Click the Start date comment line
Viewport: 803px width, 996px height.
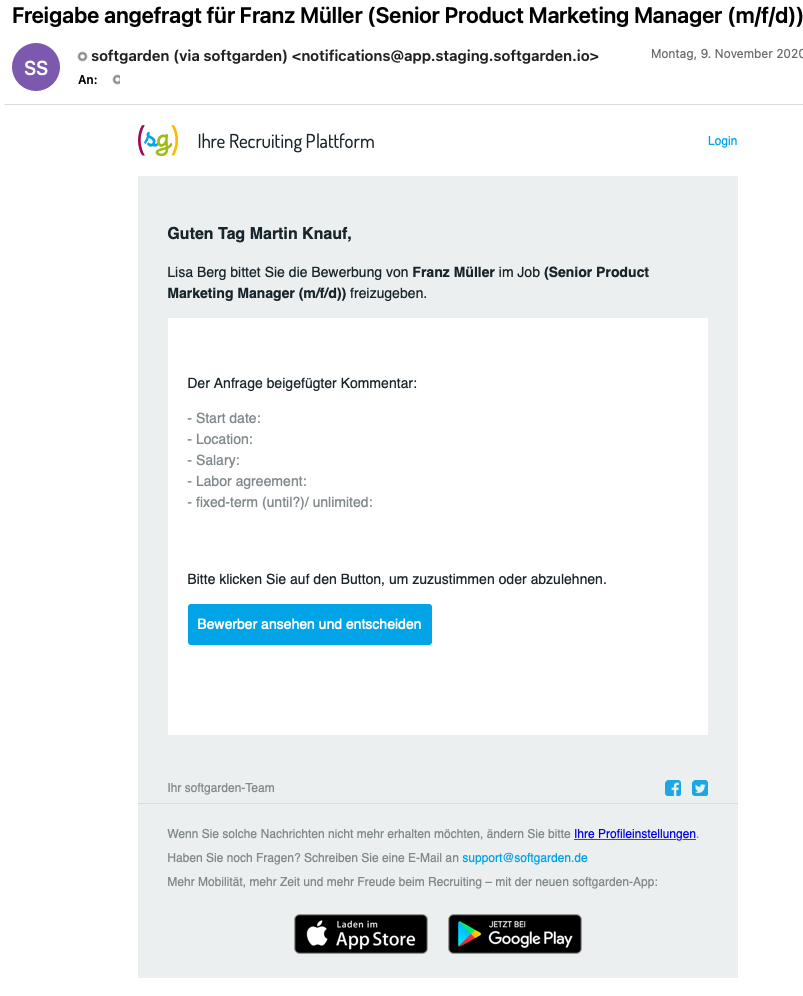tap(224, 419)
